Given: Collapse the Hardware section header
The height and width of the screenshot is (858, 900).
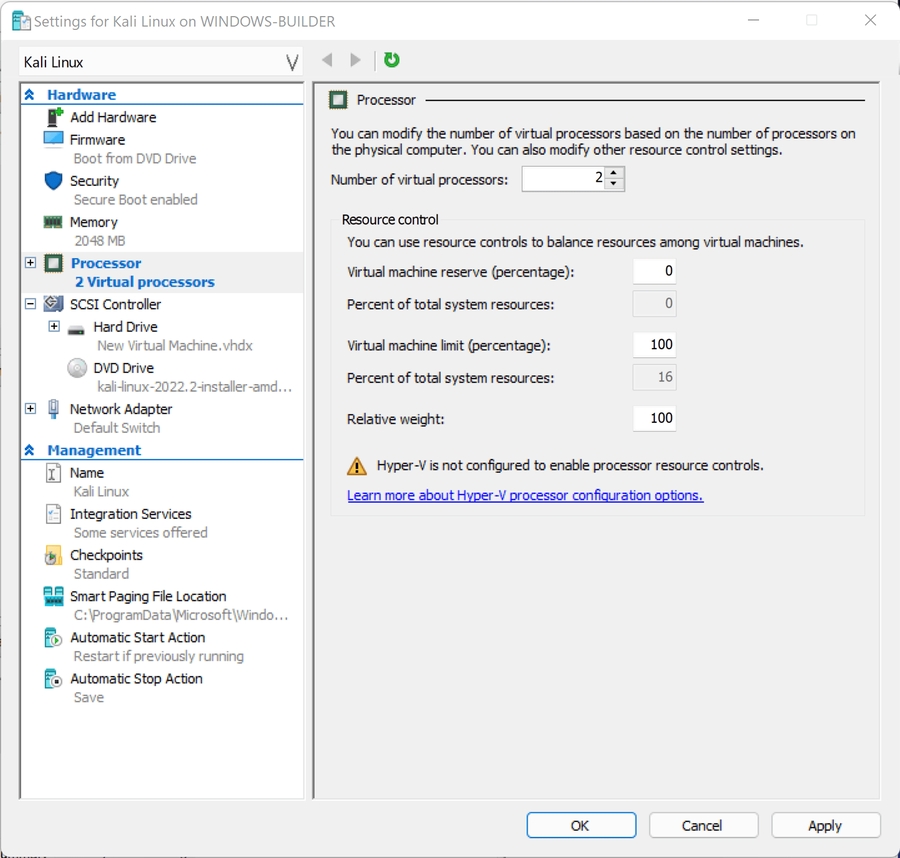Looking at the screenshot, I should (x=30, y=95).
